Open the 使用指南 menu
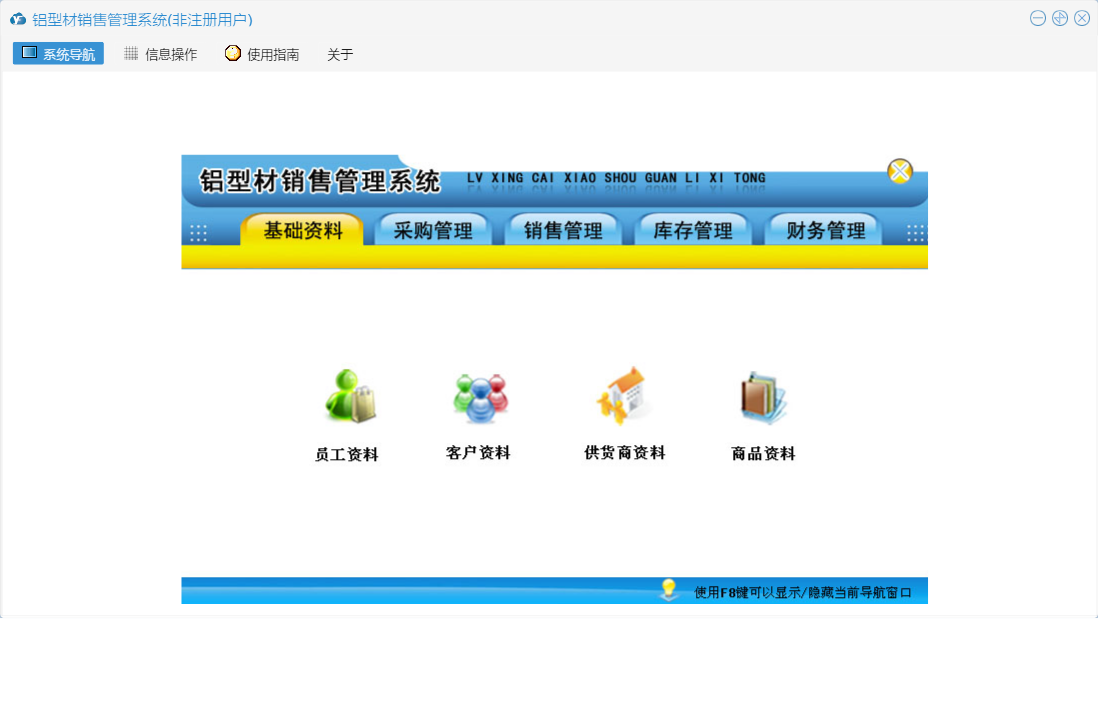Screen dimensions: 1098x719 coord(262,54)
